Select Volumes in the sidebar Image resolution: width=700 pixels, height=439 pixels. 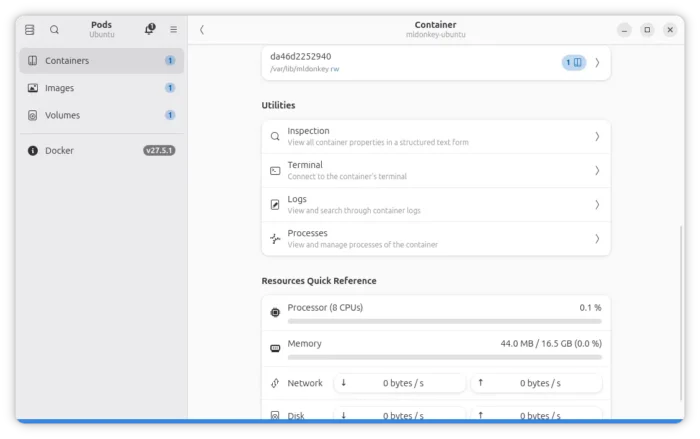coord(101,115)
